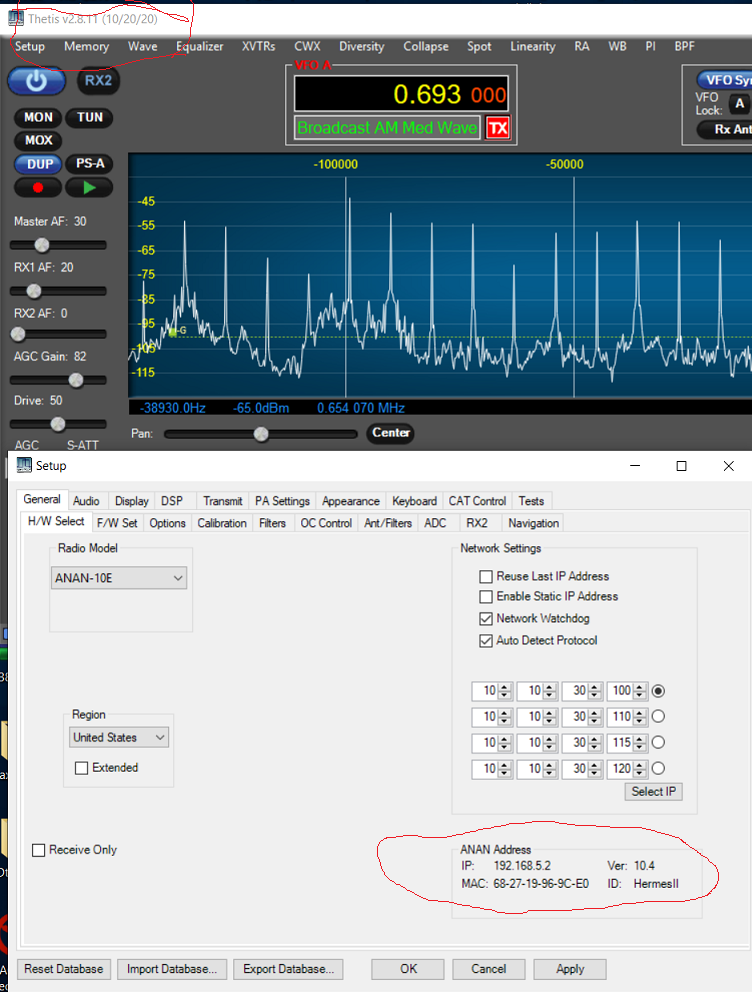
Task: Click the Drive slider
Action: click(58, 424)
